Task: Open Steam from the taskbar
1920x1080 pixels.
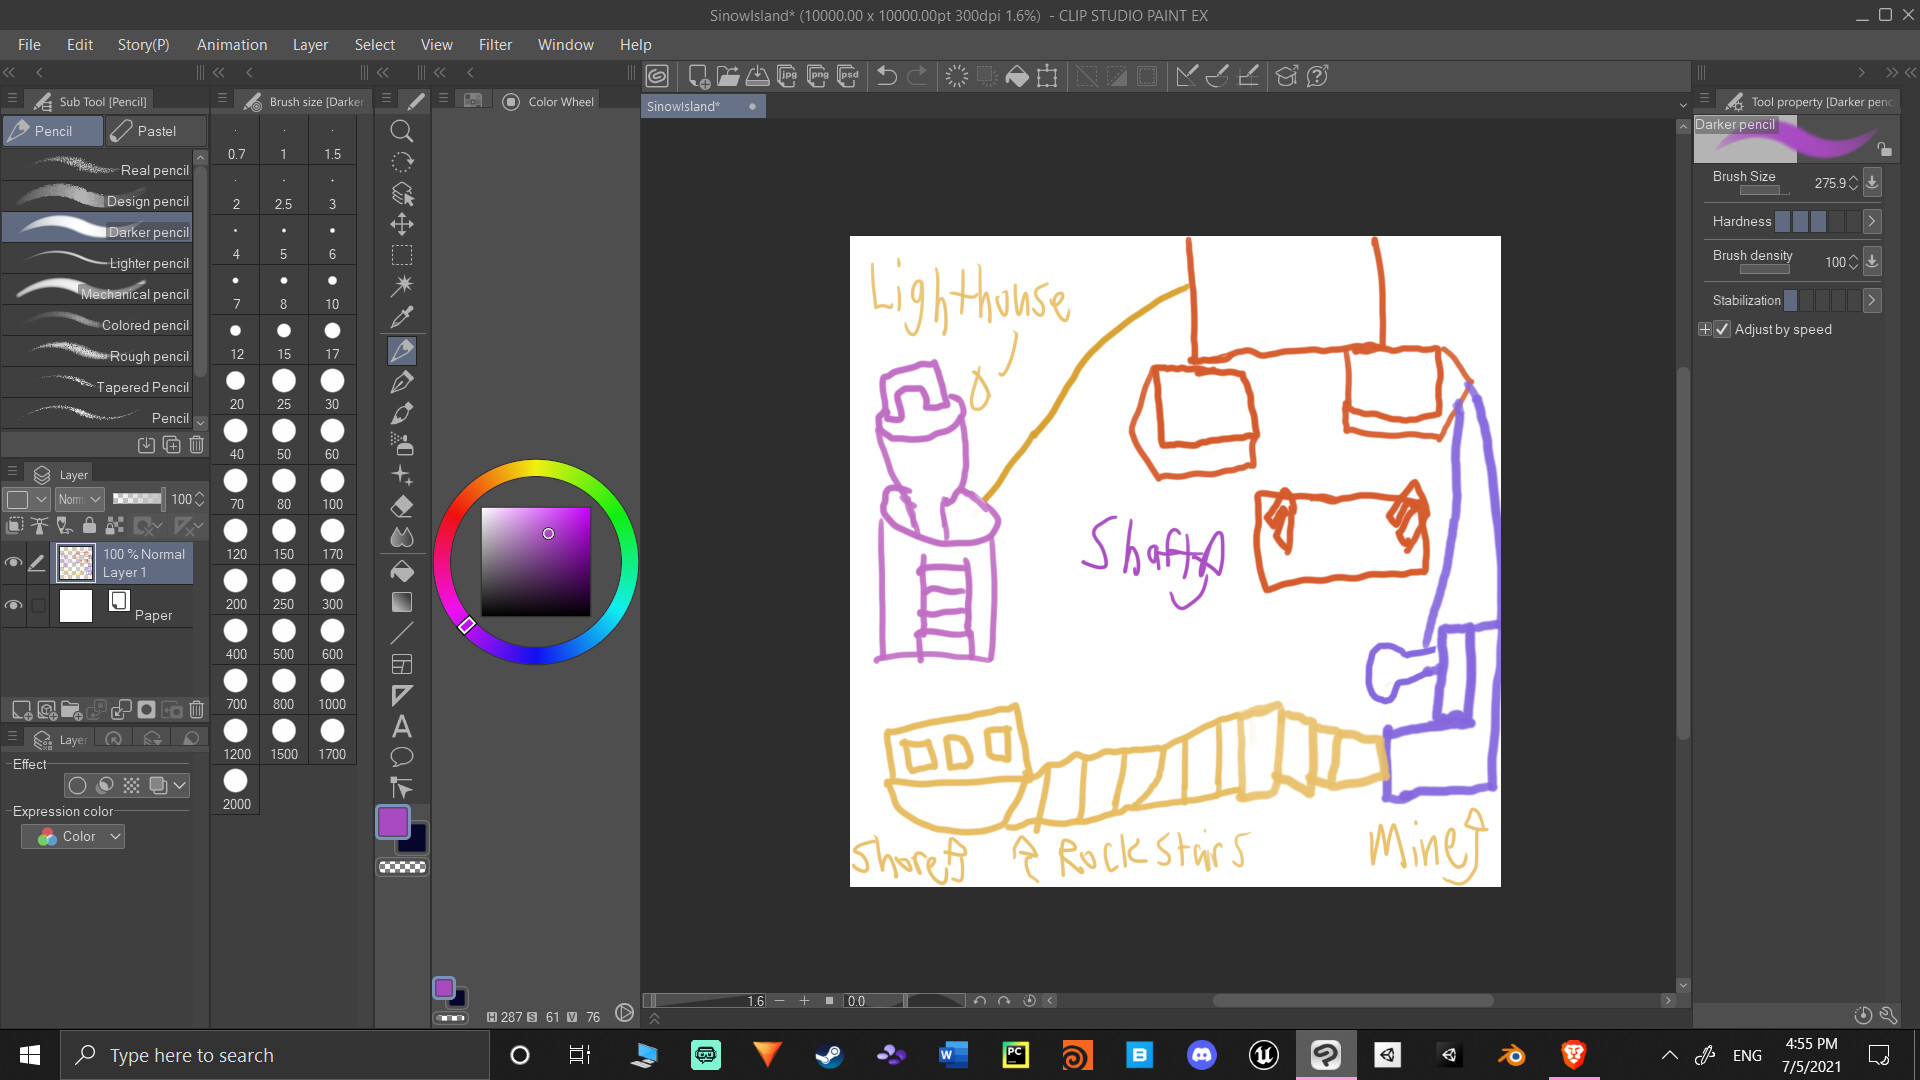Action: (829, 1055)
